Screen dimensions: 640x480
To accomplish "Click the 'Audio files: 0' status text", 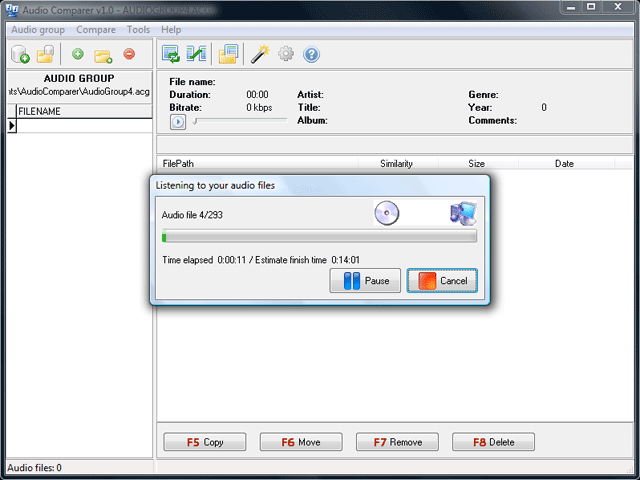I will [x=34, y=468].
